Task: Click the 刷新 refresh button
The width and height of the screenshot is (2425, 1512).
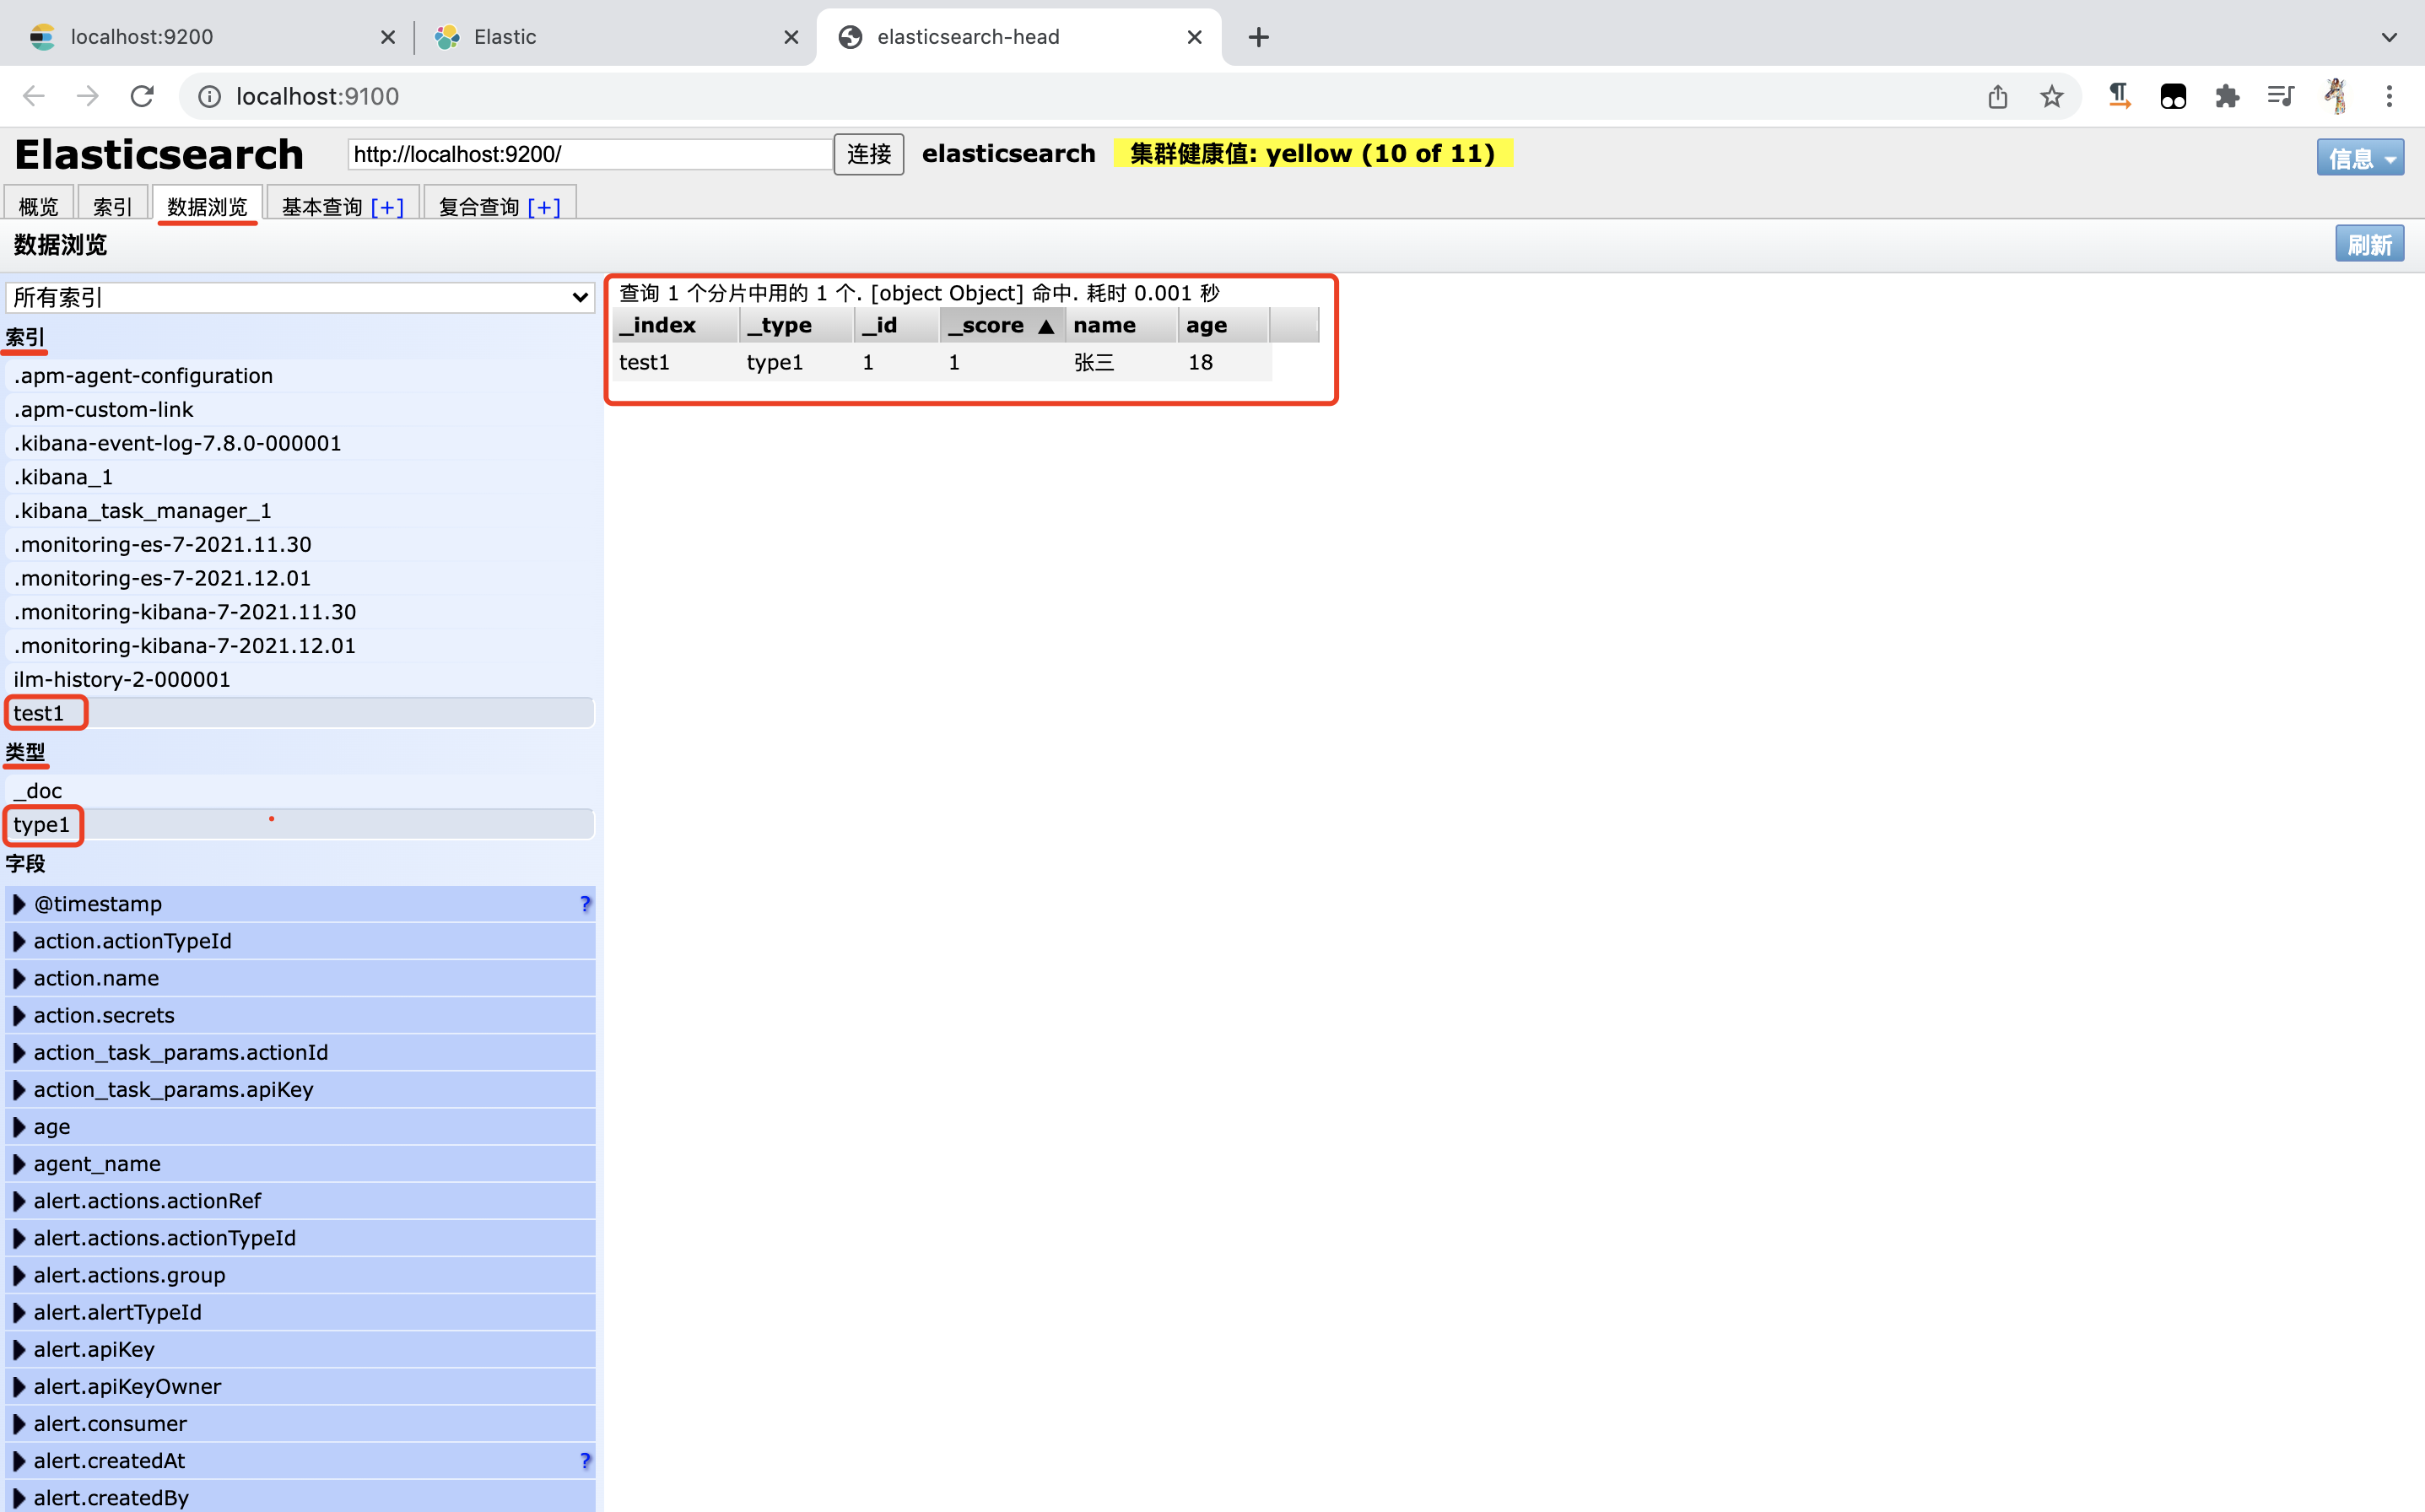Action: (2369, 244)
